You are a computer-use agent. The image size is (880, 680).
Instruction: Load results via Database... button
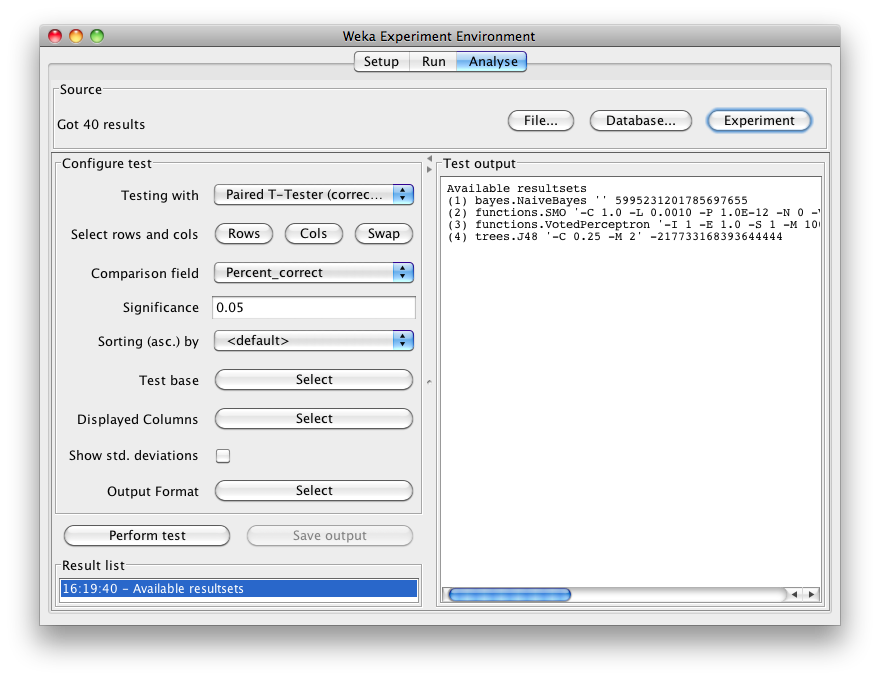[x=640, y=121]
